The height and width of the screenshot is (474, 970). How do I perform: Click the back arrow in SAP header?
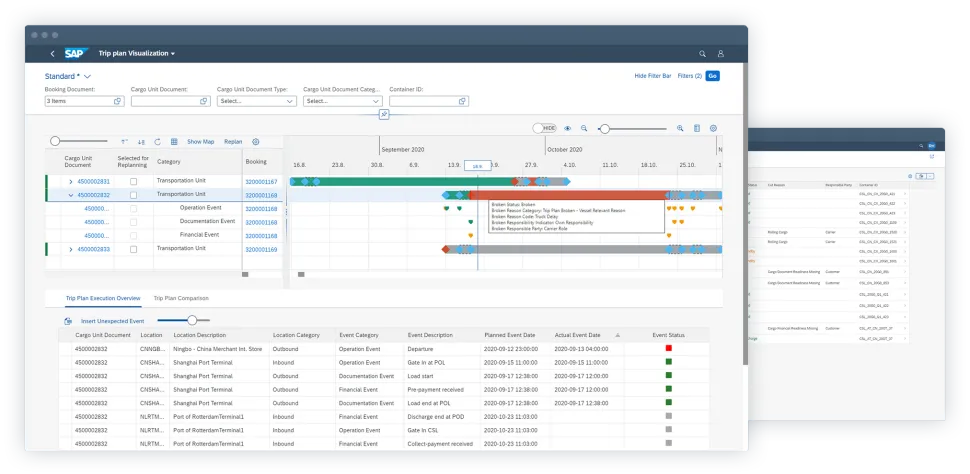point(52,53)
